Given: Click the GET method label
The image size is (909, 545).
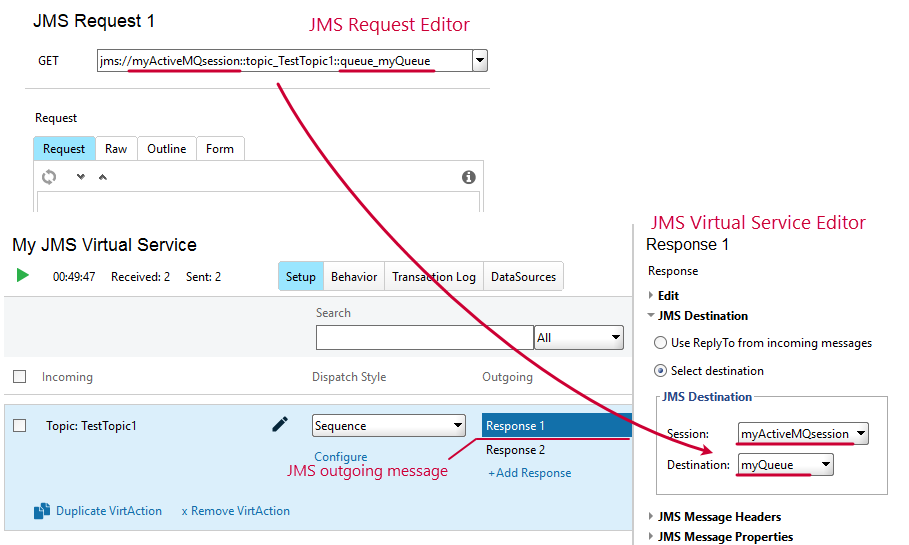Looking at the screenshot, I should pos(48,61).
